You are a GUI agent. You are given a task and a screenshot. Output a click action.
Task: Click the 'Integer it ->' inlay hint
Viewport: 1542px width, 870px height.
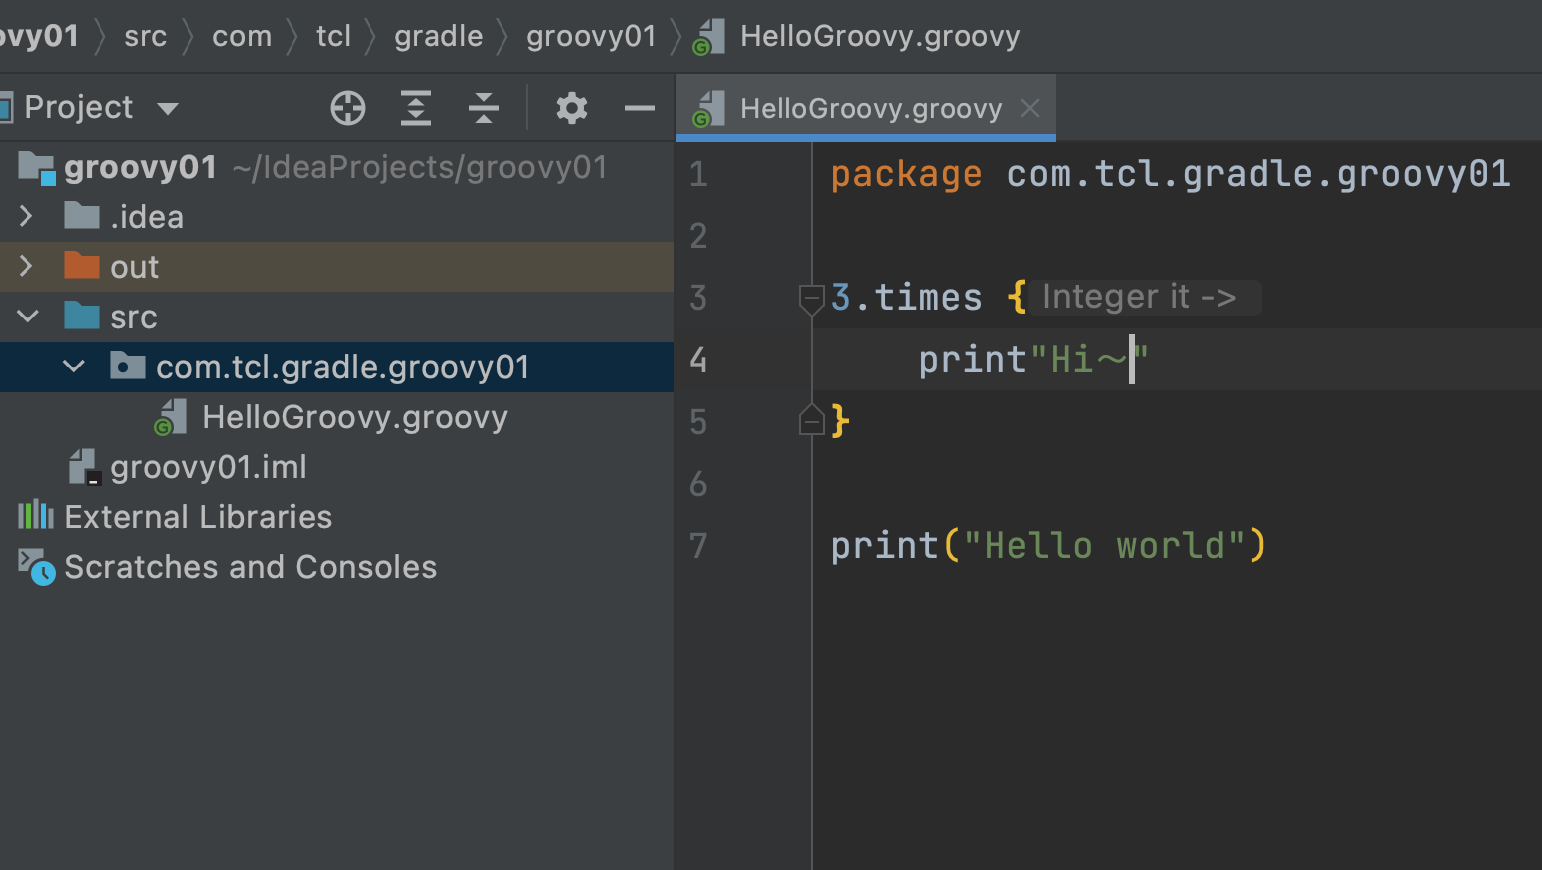coord(1144,297)
